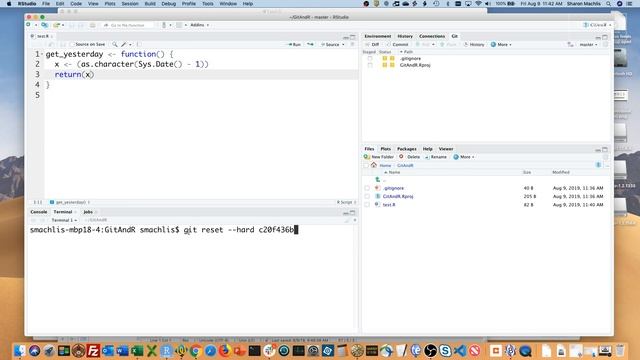
Task: Open the Addins dropdown
Action: (x=200, y=25)
